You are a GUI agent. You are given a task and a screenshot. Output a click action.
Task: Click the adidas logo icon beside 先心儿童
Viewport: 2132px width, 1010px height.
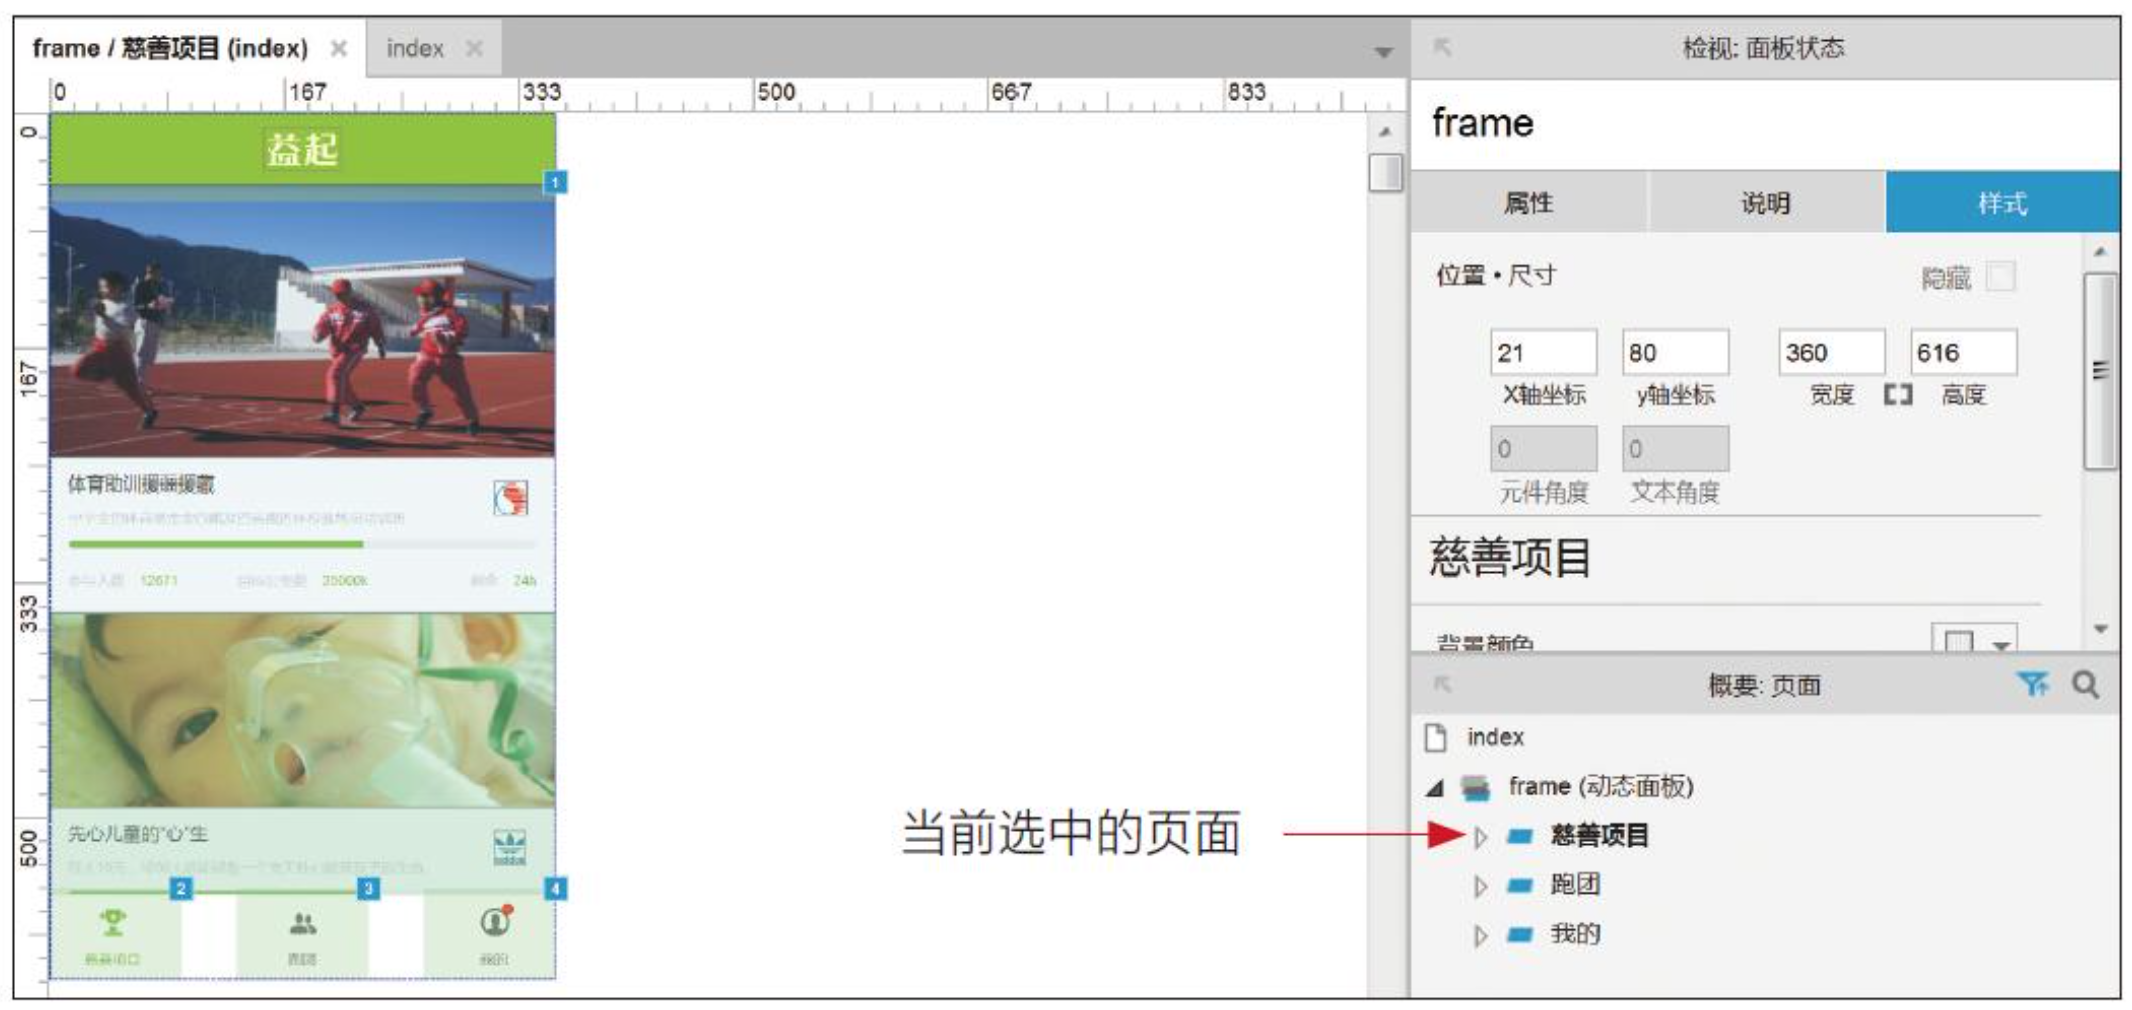pos(510,848)
